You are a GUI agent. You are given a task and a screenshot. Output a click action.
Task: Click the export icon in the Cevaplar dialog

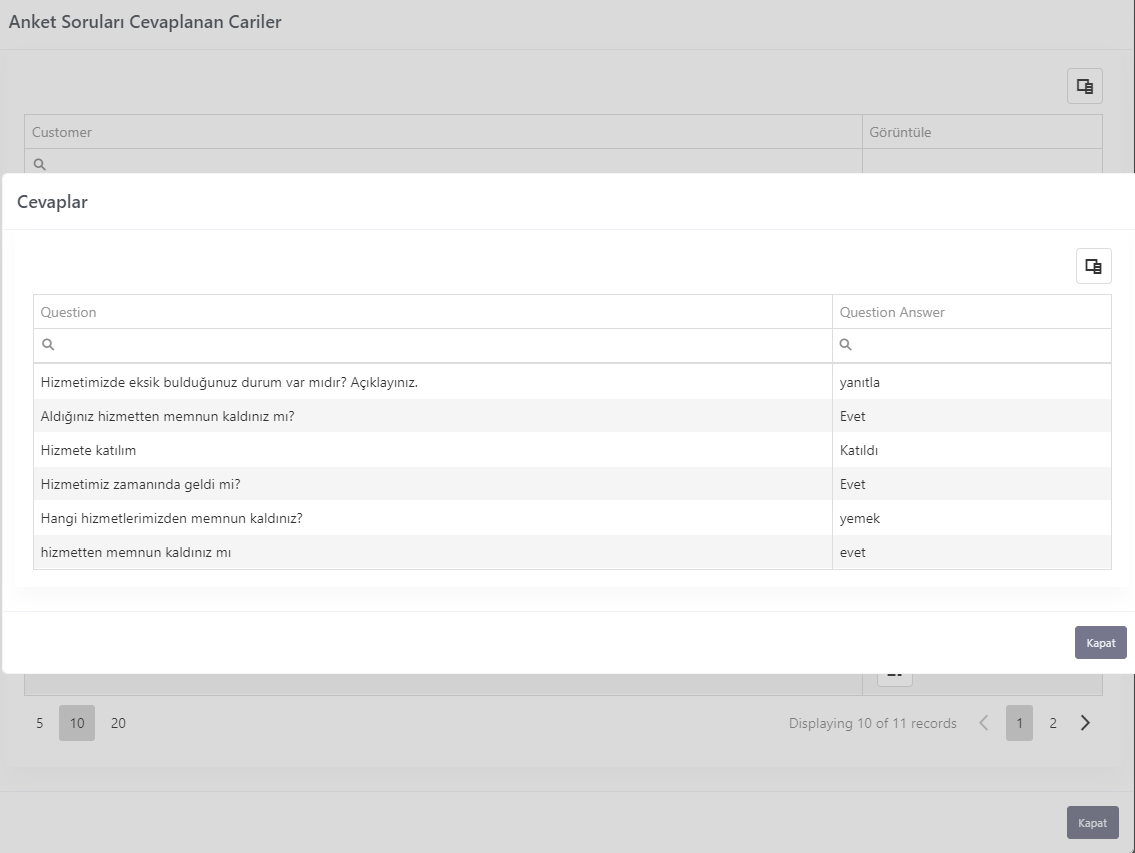pos(1093,266)
